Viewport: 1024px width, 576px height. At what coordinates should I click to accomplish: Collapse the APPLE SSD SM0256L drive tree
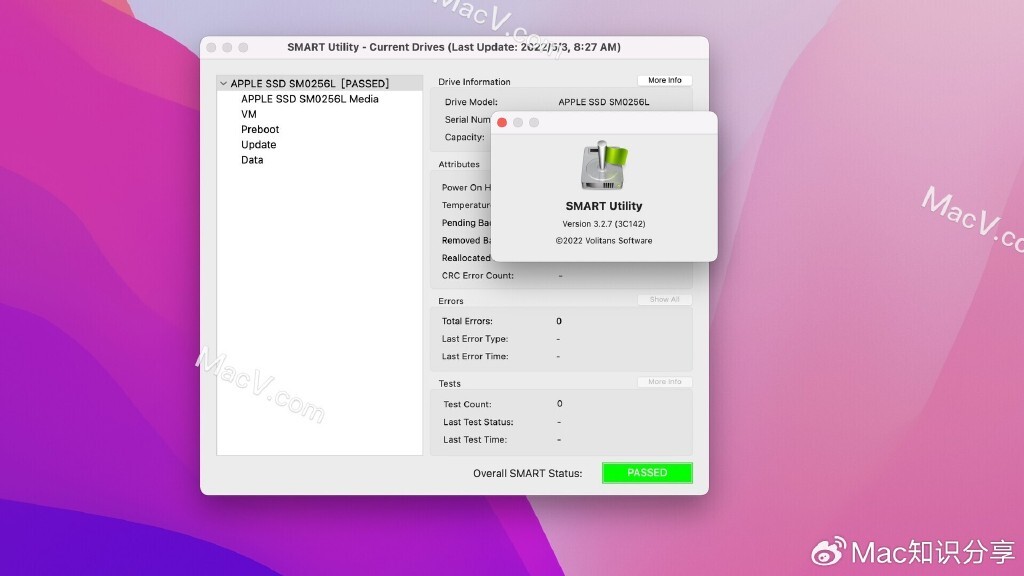point(223,84)
